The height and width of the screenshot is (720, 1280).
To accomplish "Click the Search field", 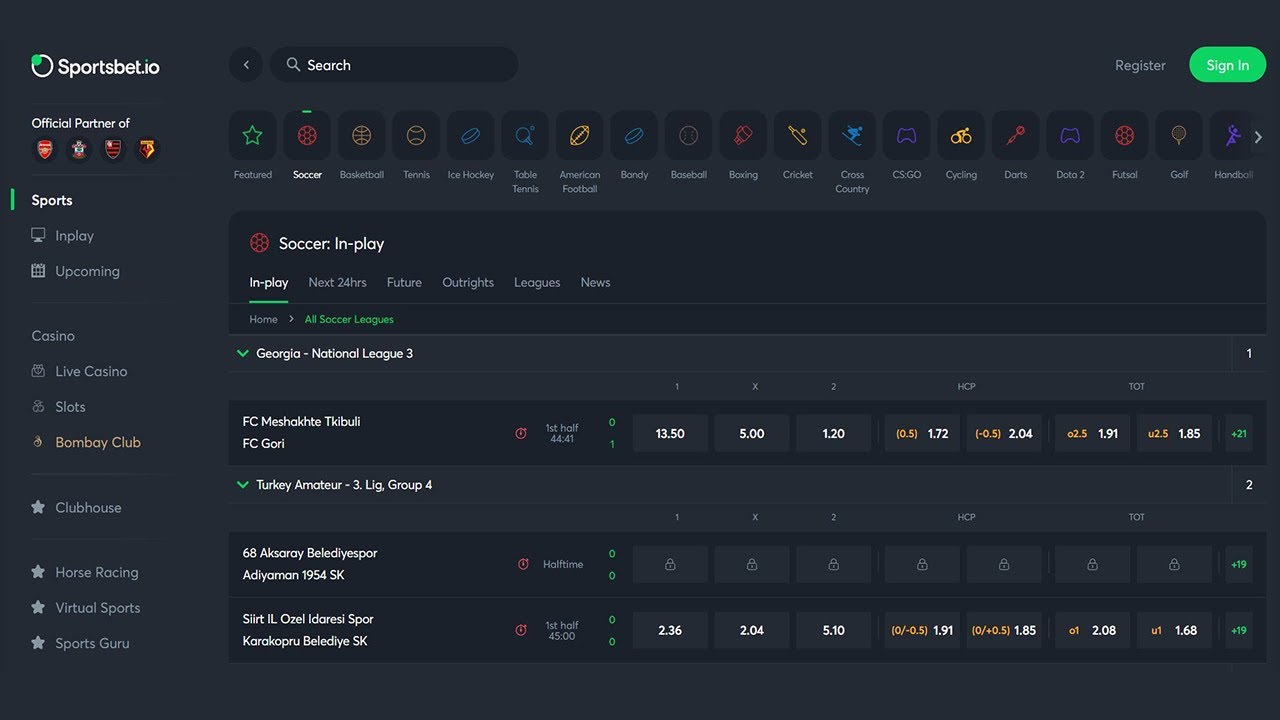I will tap(394, 65).
